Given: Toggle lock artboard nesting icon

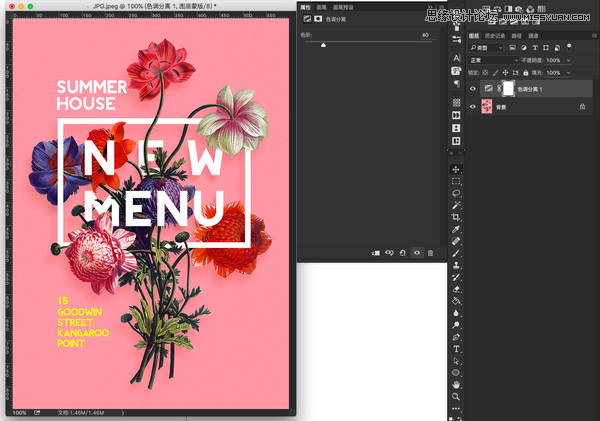Looking at the screenshot, I should point(516,73).
